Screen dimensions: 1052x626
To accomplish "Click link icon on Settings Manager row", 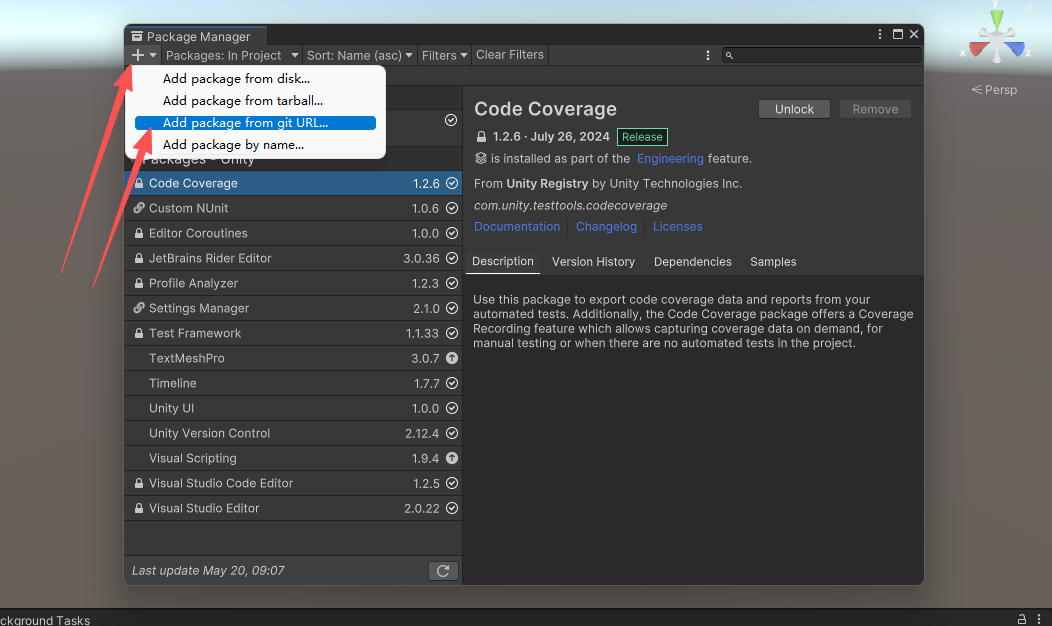I will pos(139,308).
